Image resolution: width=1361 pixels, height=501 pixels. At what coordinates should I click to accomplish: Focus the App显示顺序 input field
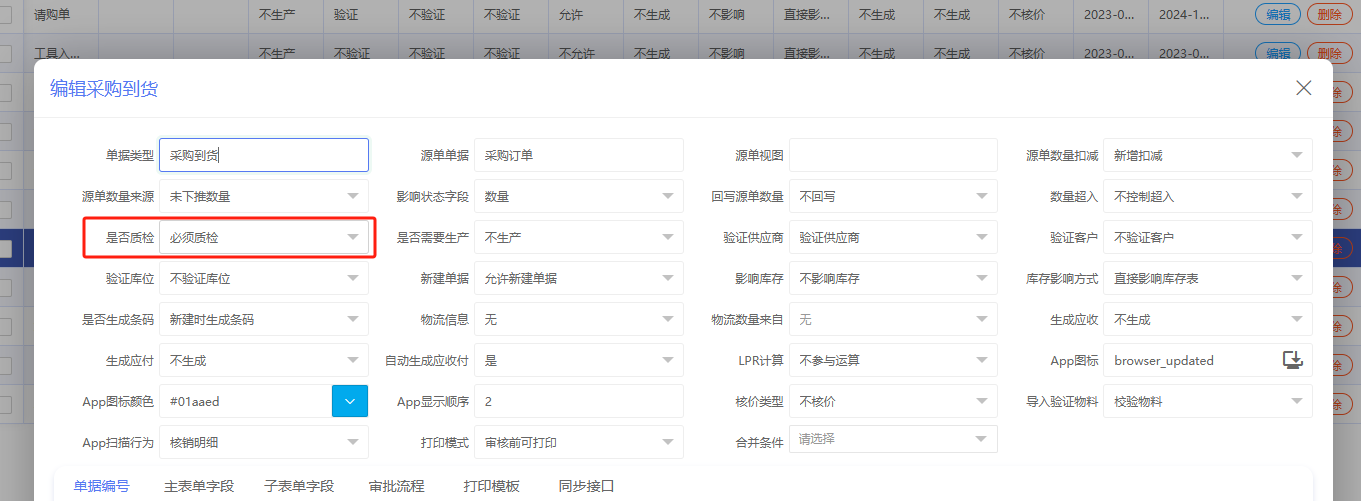(578, 401)
